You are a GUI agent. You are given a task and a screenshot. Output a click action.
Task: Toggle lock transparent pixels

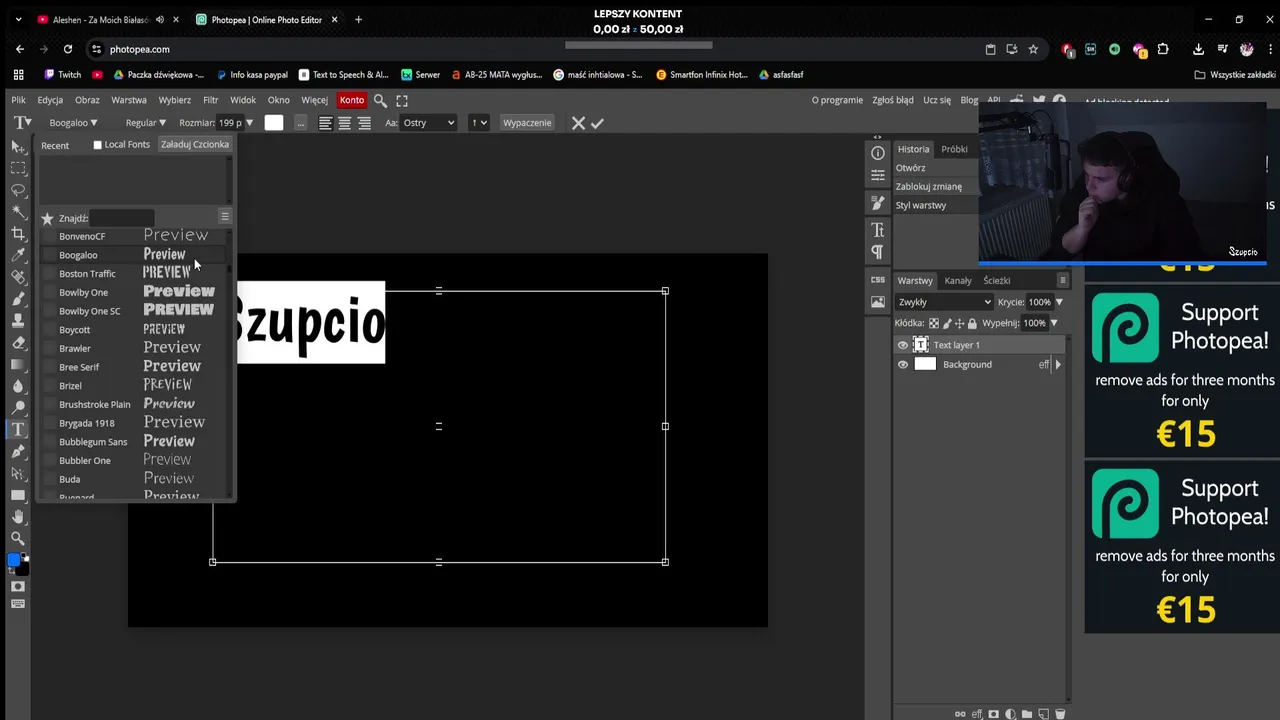click(934, 323)
